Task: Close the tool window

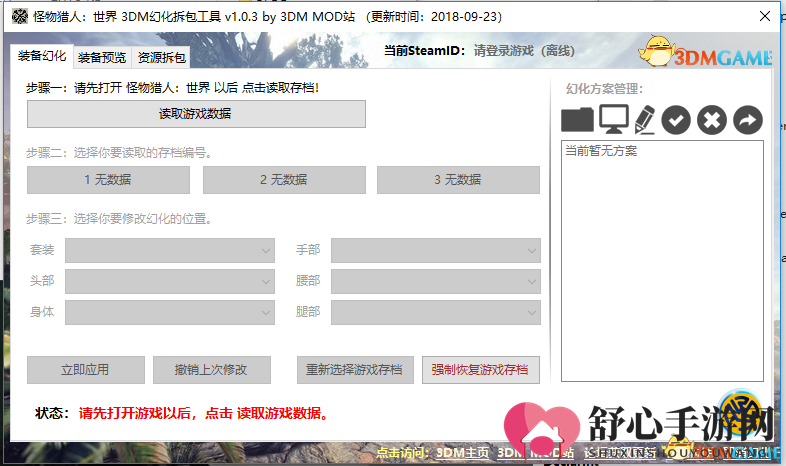Action: tap(765, 16)
